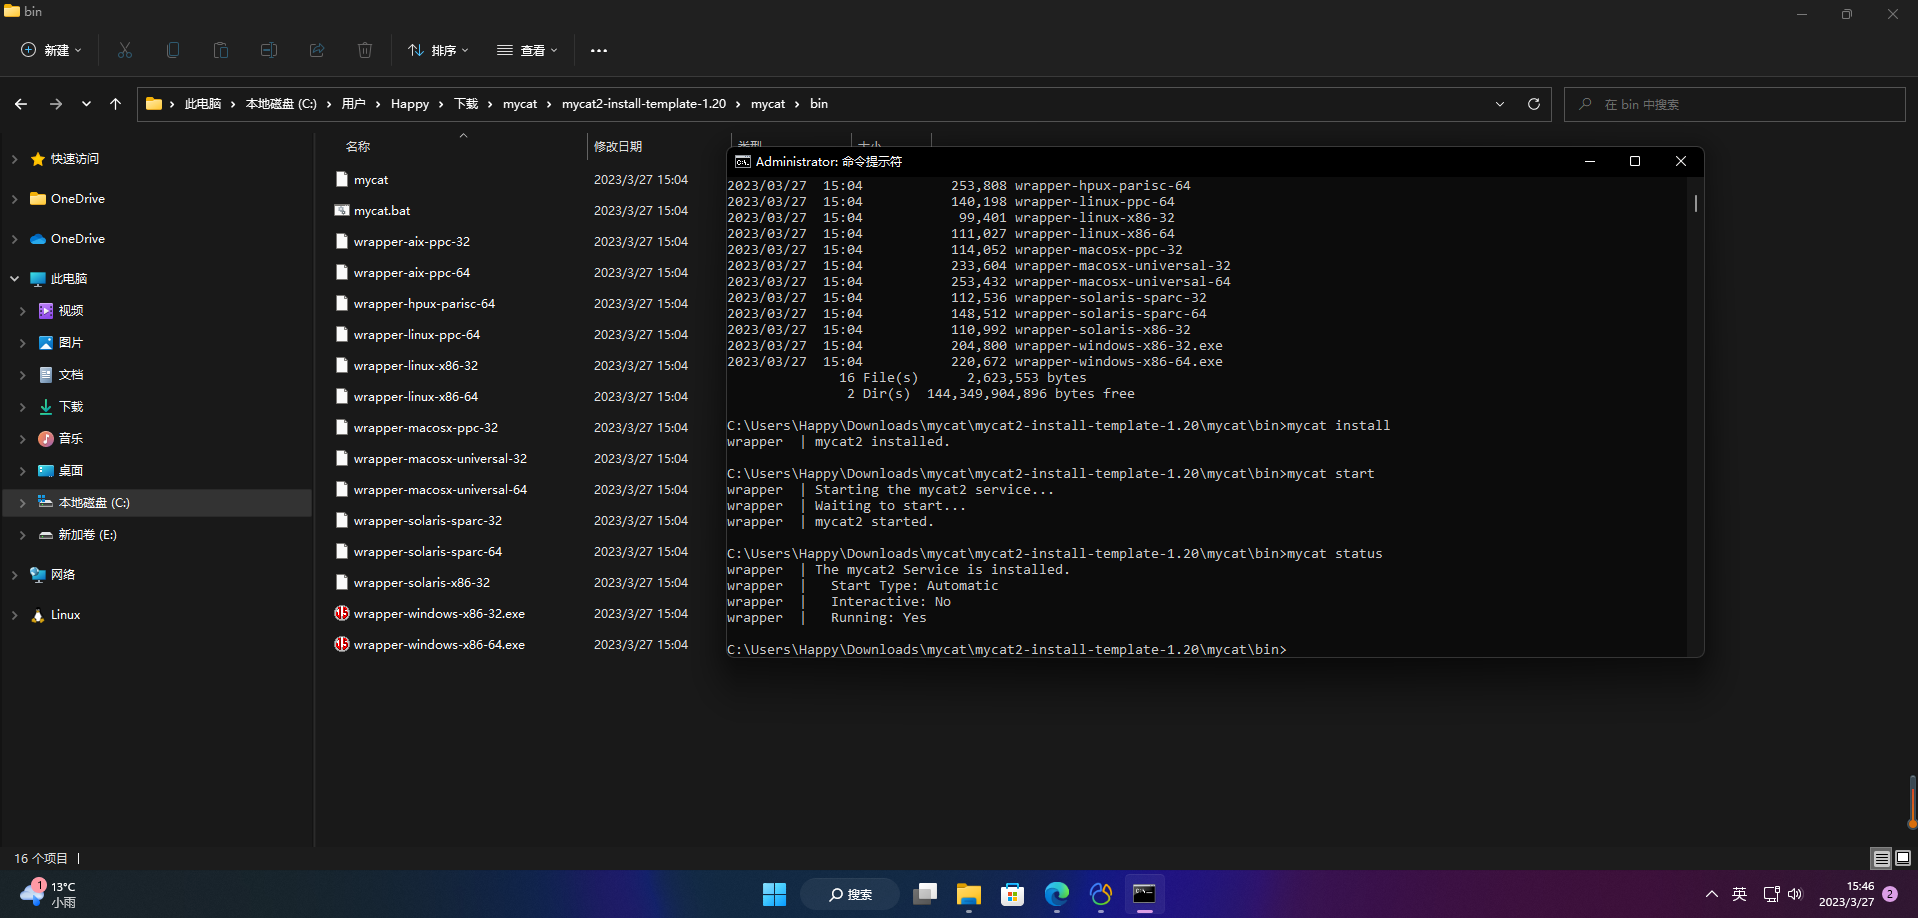The width and height of the screenshot is (1918, 918).
Task: Click the Delete trash icon
Action: pyautogui.click(x=365, y=50)
